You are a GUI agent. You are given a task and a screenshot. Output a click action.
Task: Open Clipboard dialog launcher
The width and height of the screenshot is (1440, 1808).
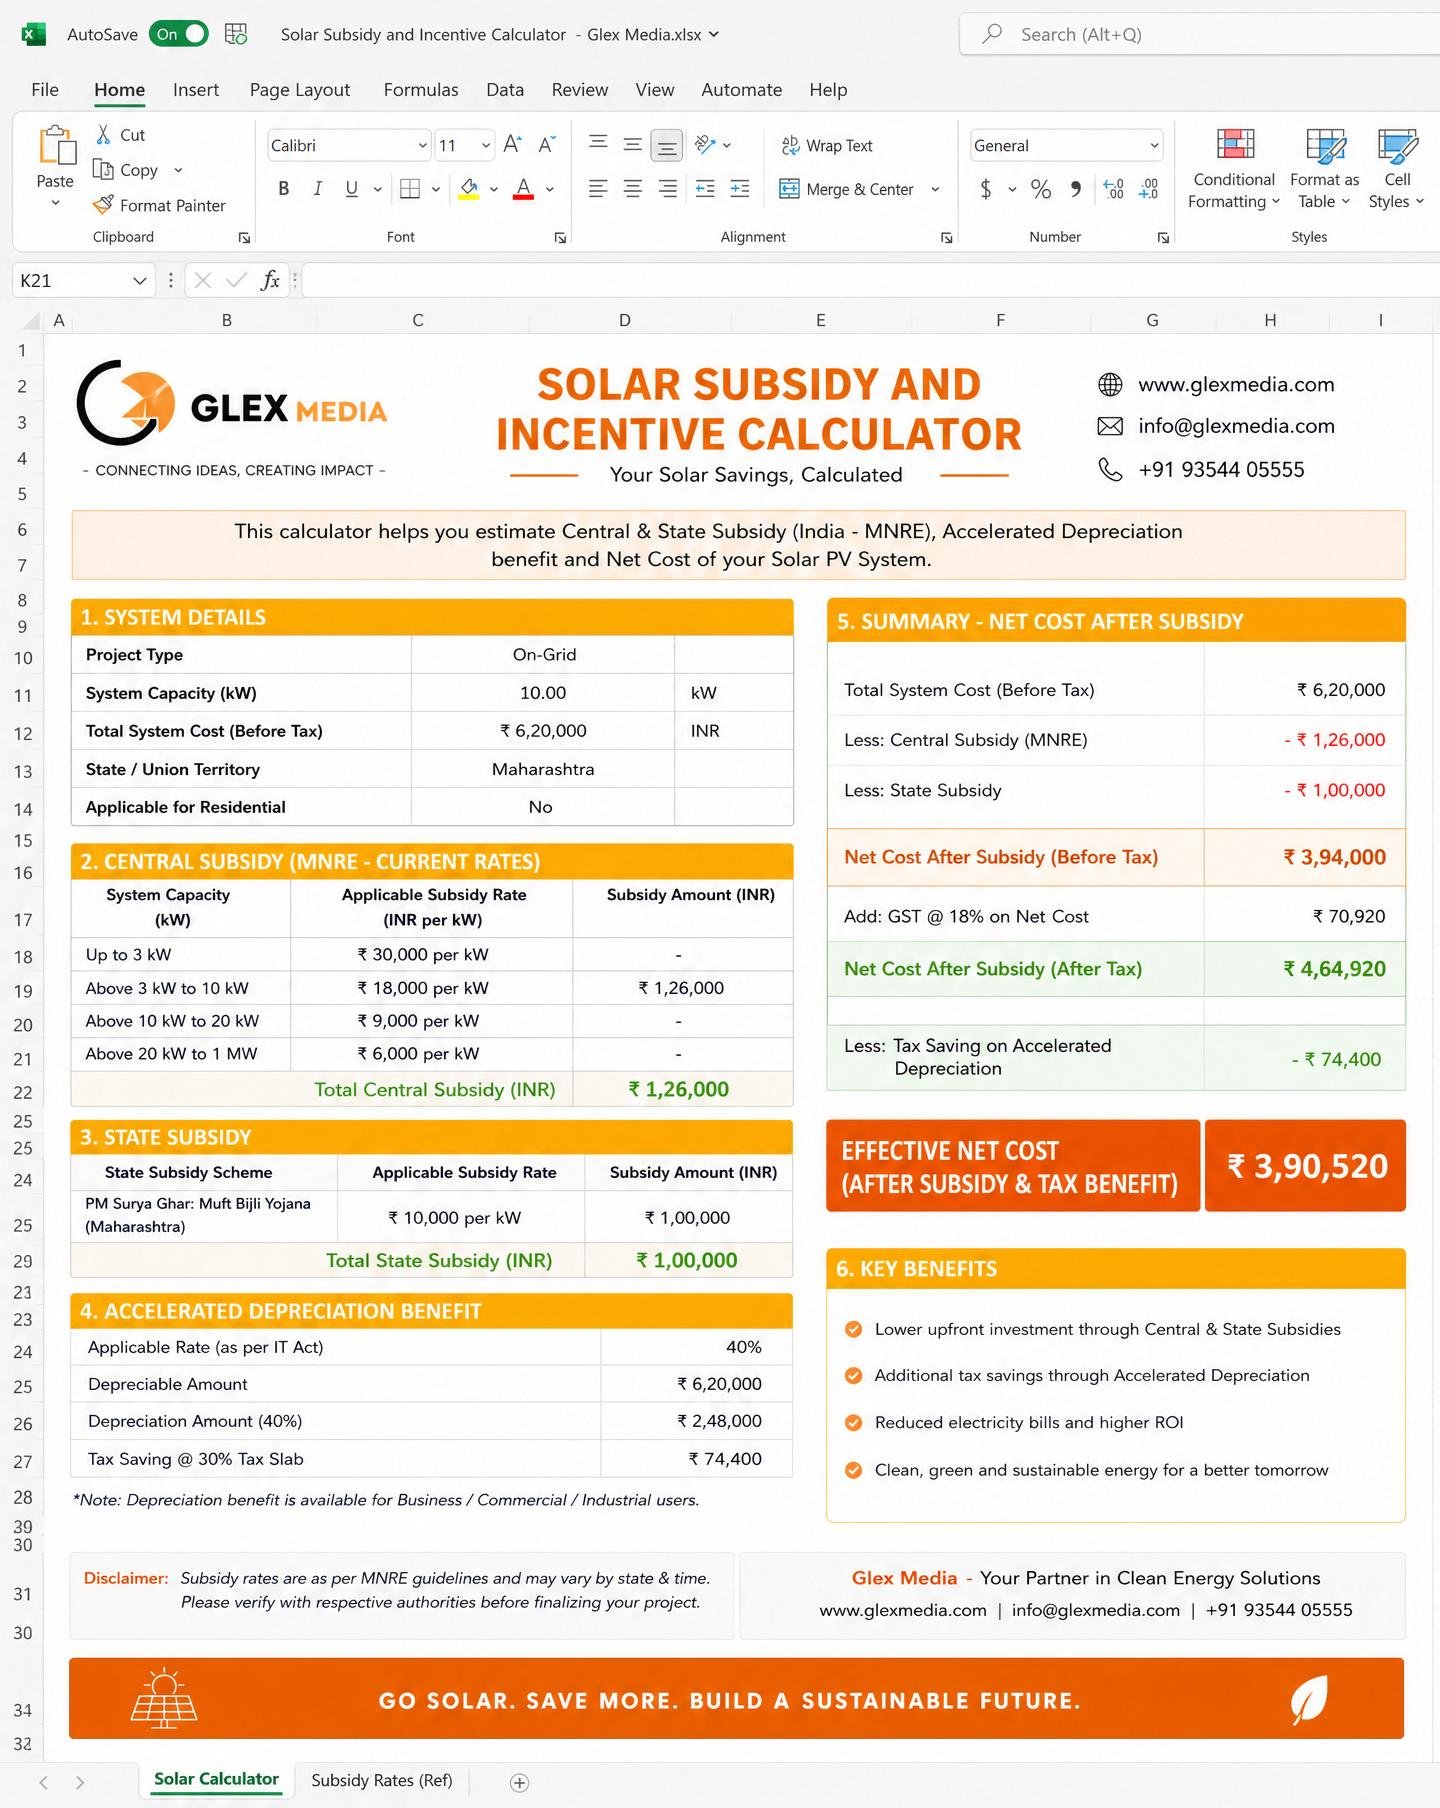(244, 238)
